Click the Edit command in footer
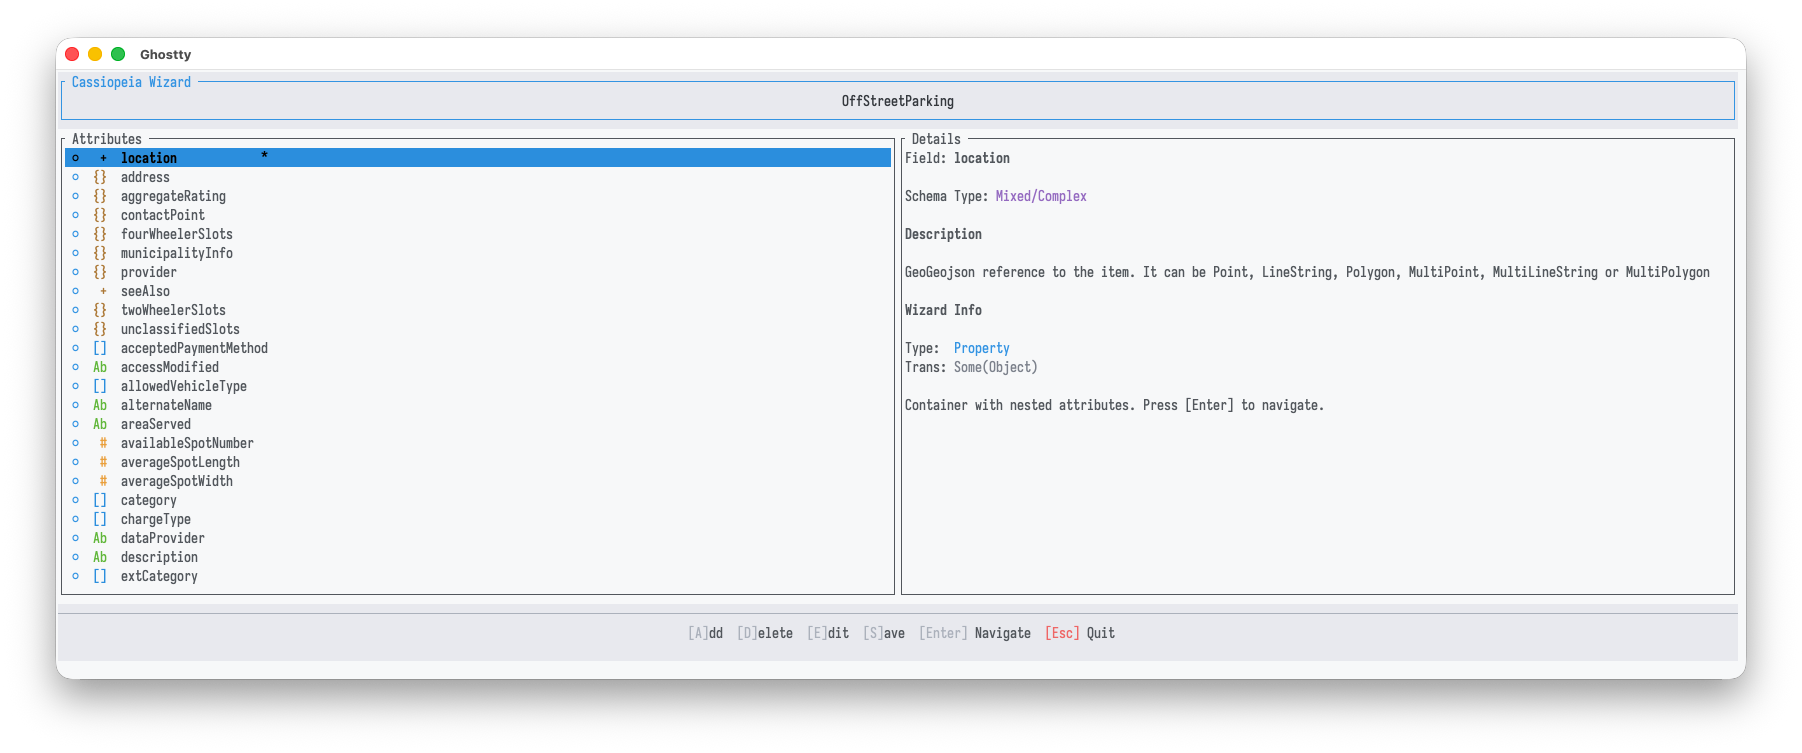The height and width of the screenshot is (753, 1802). tap(828, 633)
